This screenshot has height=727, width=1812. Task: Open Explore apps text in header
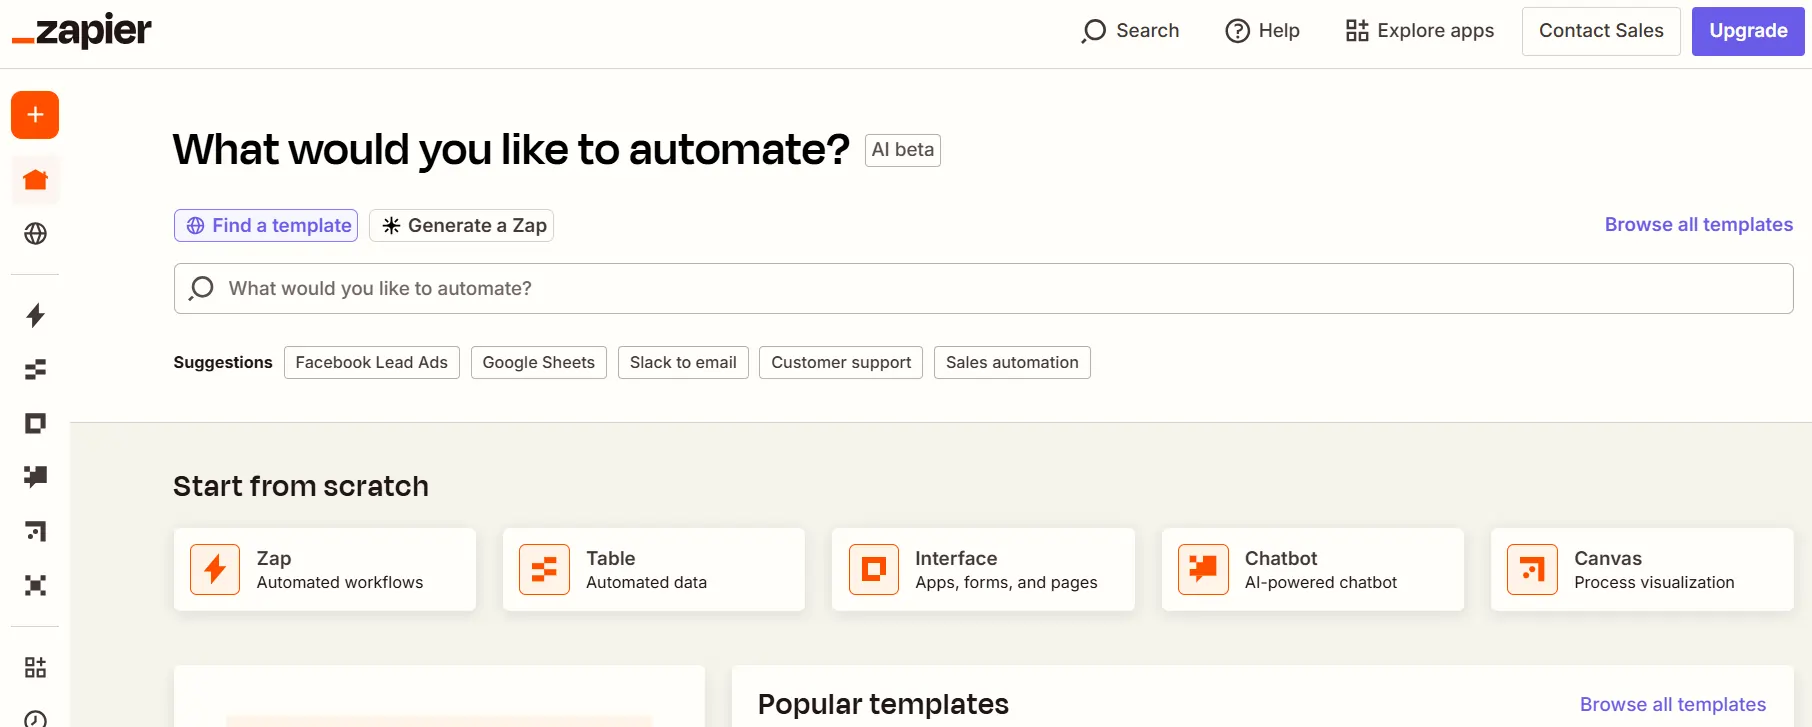coord(1436,31)
